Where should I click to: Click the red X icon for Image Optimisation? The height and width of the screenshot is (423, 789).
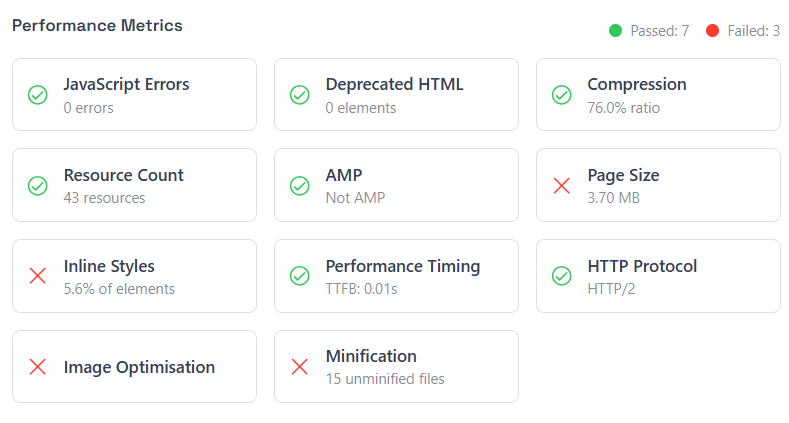coord(38,367)
